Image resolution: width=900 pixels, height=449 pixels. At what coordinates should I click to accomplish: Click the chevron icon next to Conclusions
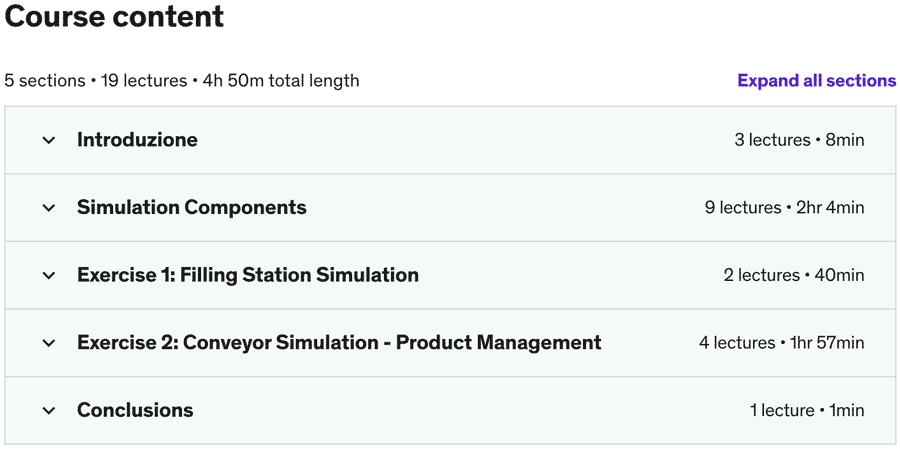pos(49,410)
